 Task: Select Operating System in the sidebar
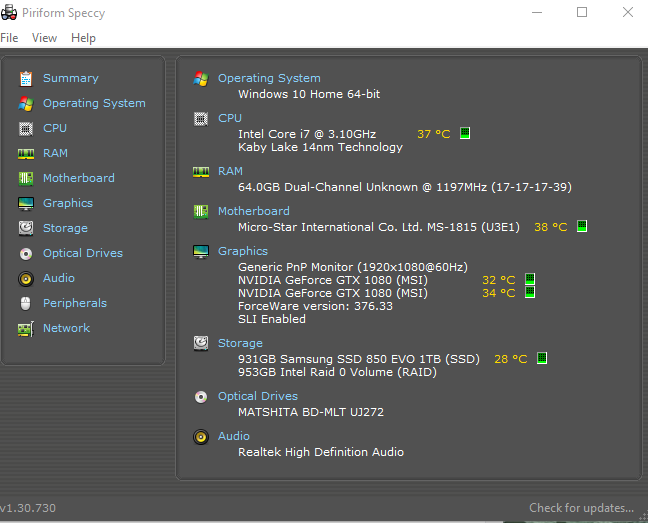tap(93, 103)
